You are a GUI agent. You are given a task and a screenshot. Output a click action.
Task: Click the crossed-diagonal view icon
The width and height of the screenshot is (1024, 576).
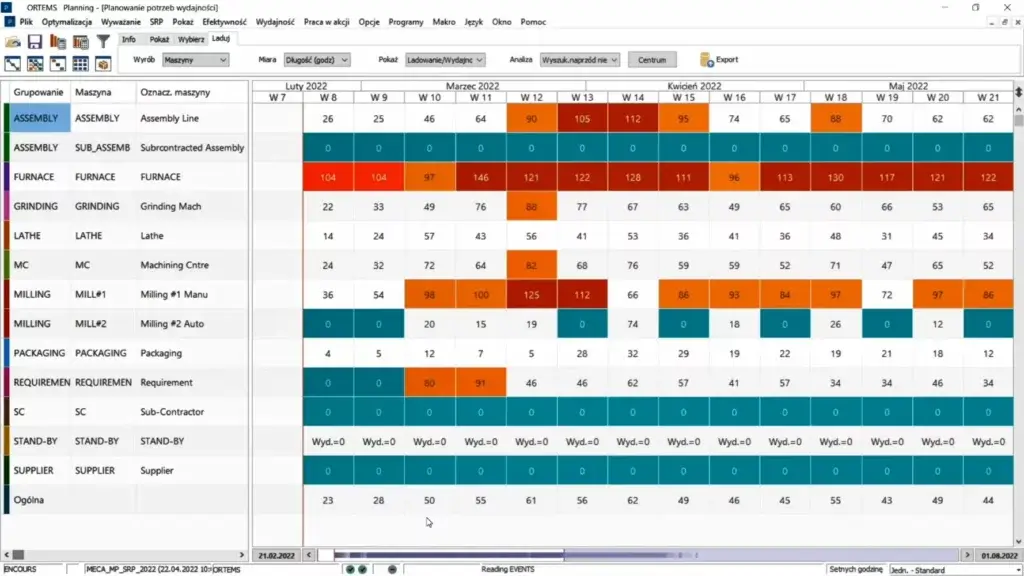pos(36,64)
